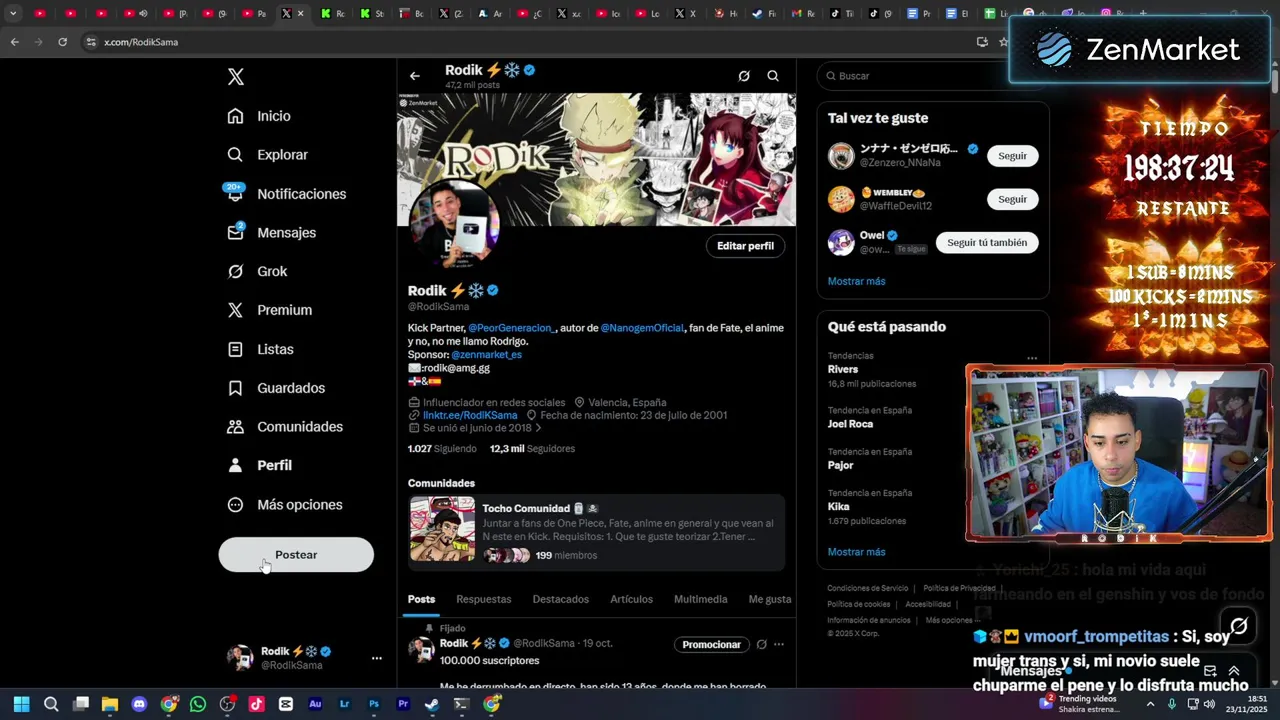The image size is (1280, 720).
Task: Open Premiere Pro from the taskbar
Action: (403, 704)
